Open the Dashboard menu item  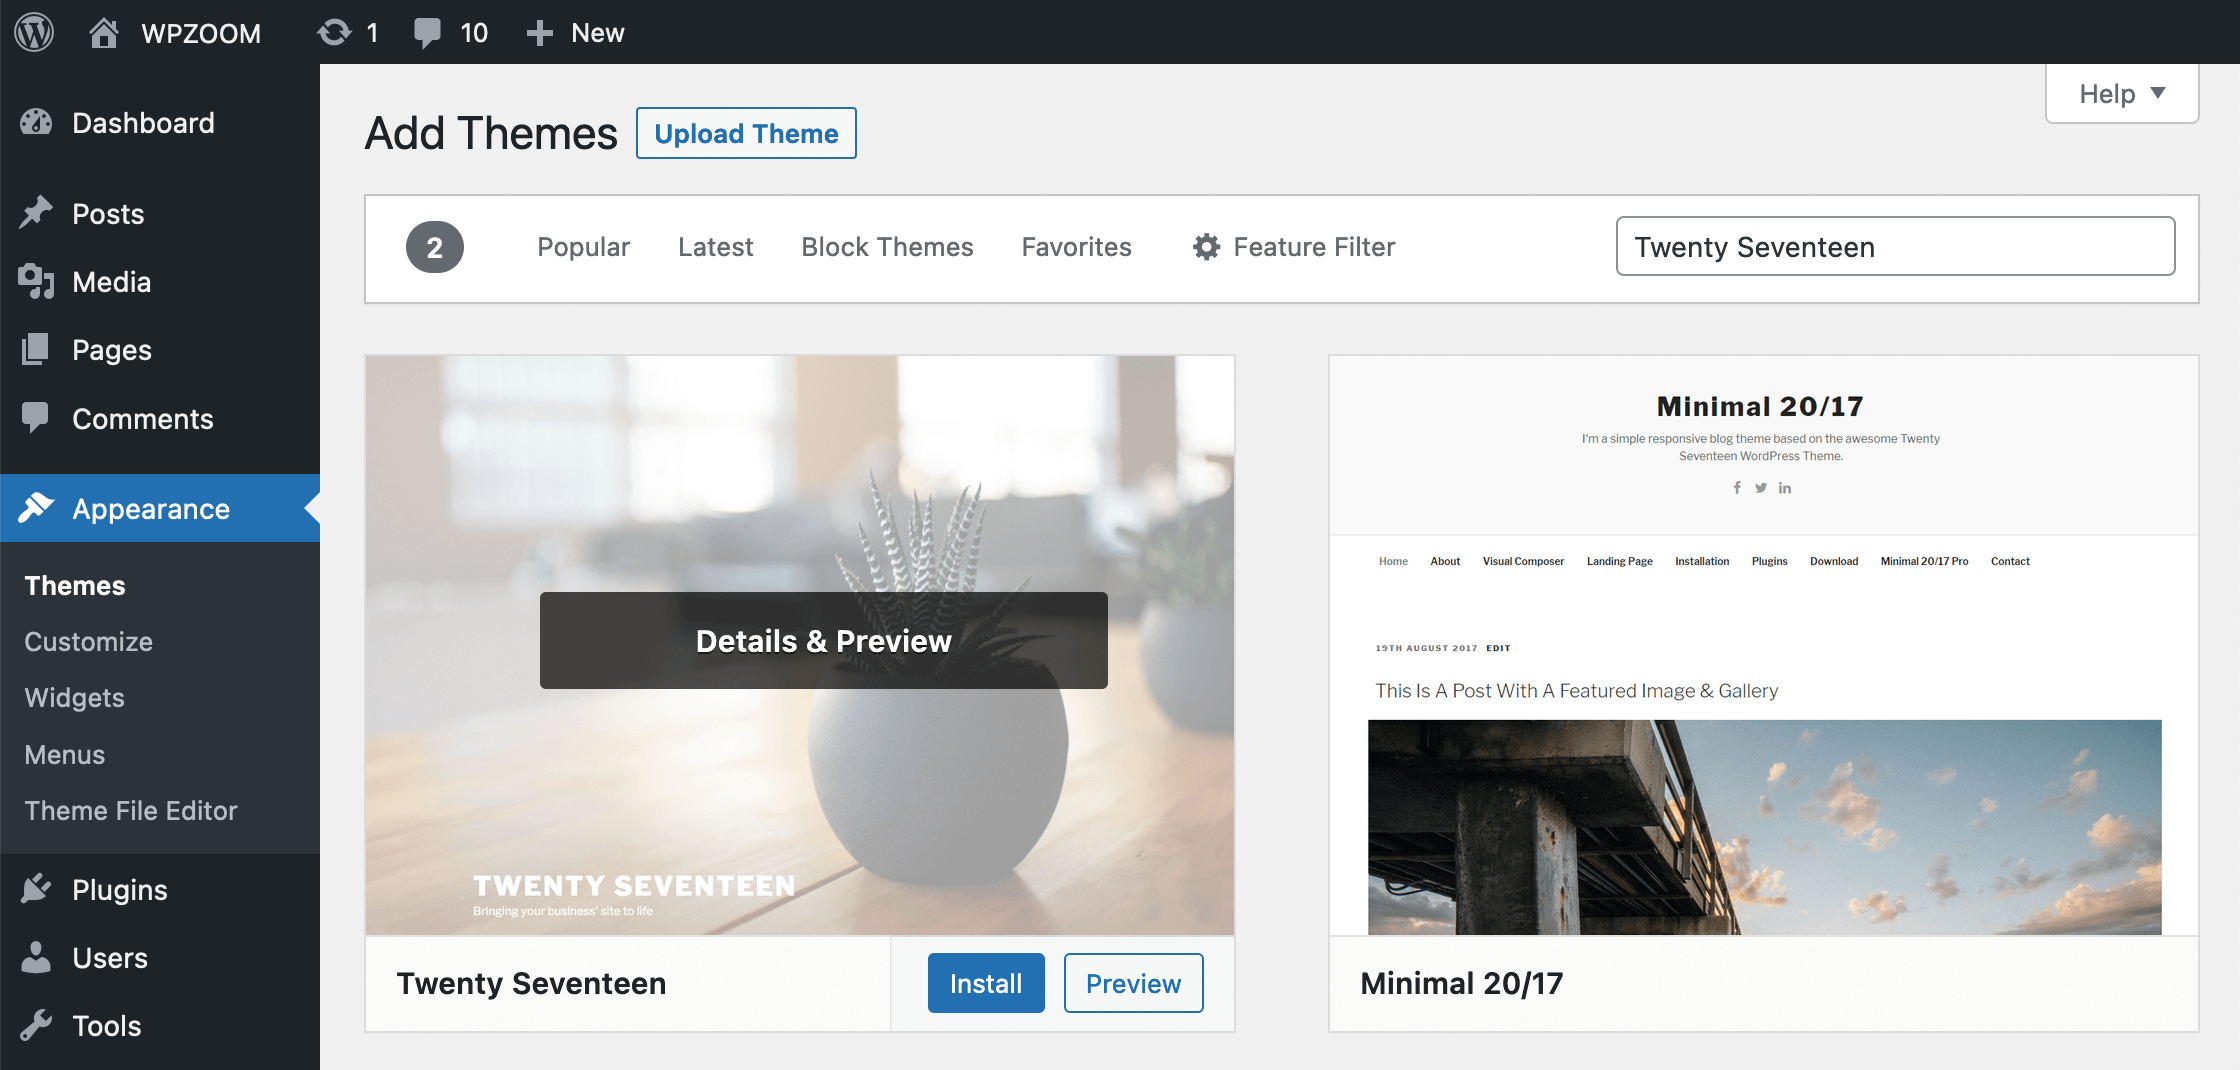160,123
